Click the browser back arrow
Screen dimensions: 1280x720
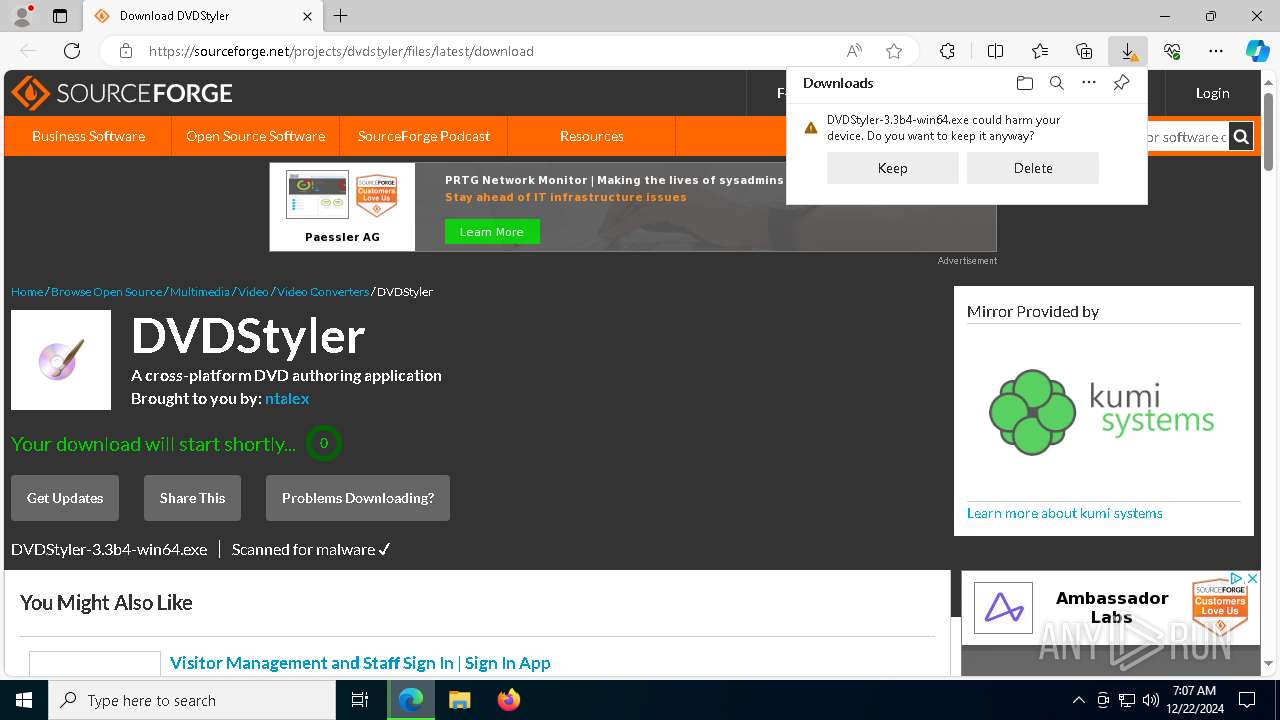pyautogui.click(x=28, y=51)
